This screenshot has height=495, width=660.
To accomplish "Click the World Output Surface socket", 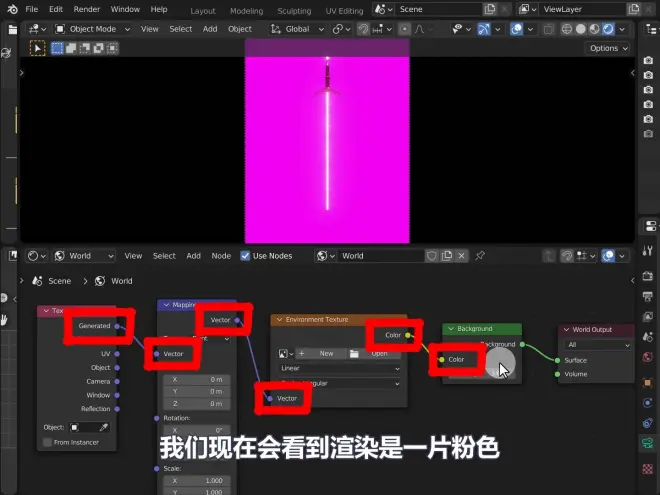I will [557, 360].
